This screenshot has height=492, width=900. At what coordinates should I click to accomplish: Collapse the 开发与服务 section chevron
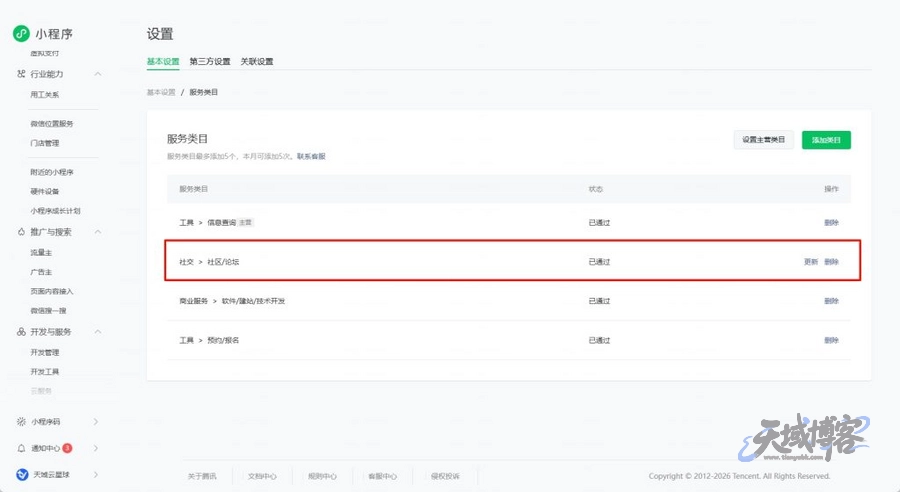pyautogui.click(x=98, y=332)
